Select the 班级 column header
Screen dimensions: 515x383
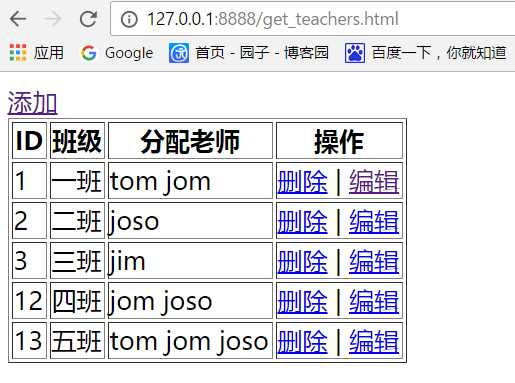(77, 141)
